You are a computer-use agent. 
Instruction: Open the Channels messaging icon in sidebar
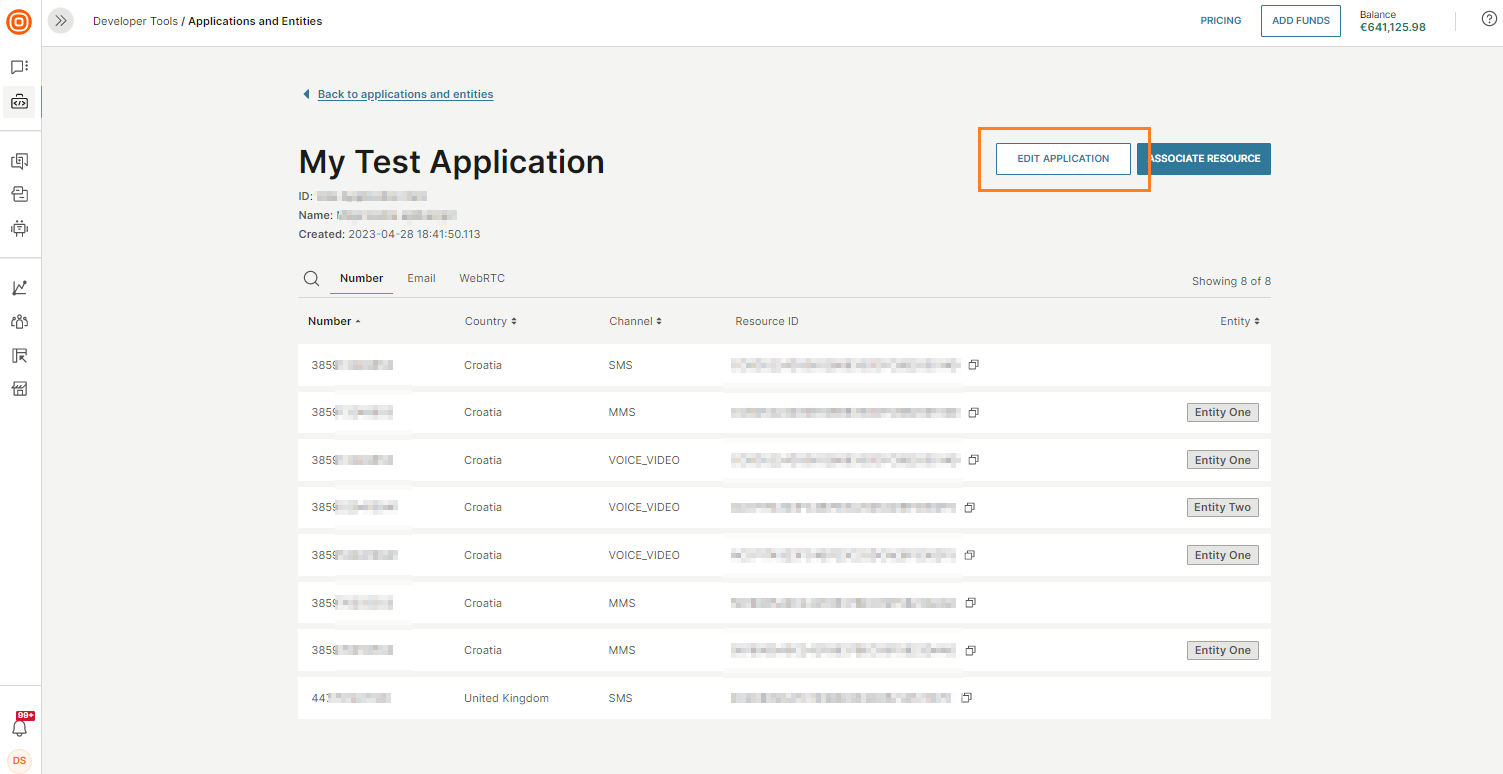[19, 160]
